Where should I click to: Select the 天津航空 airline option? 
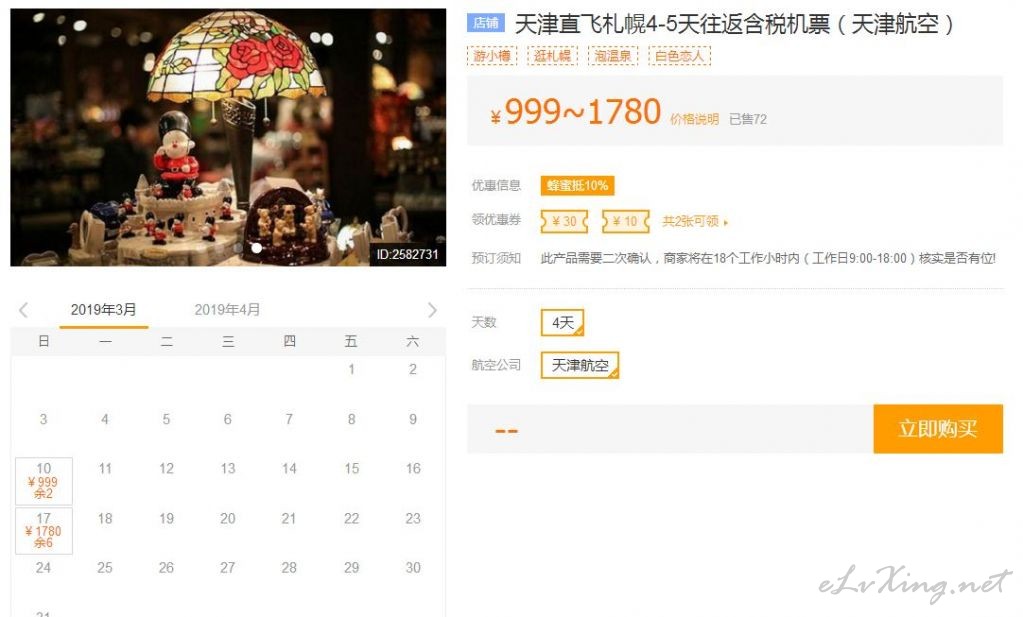[x=580, y=365]
